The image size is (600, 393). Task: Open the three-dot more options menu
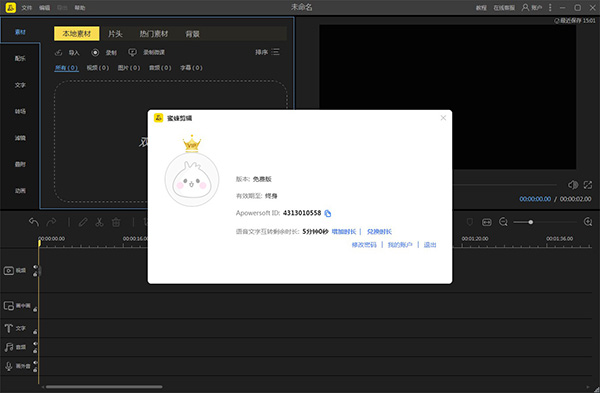point(550,7)
